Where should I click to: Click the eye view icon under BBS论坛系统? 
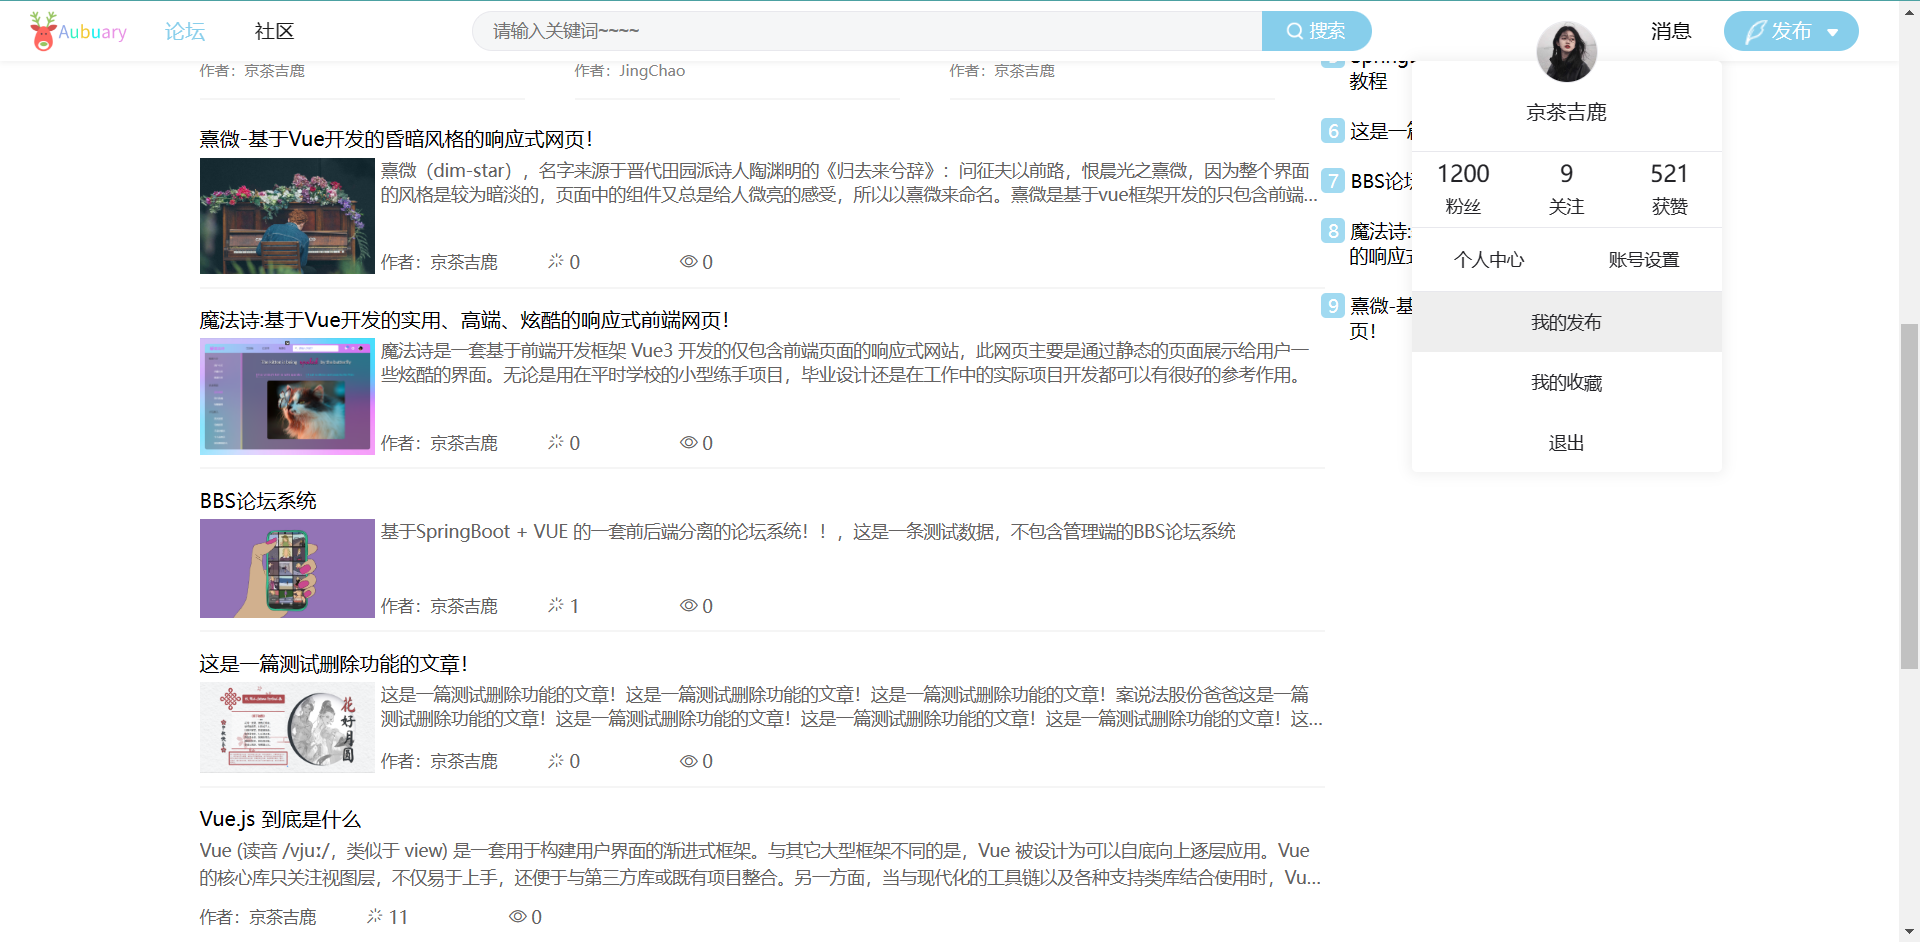(688, 605)
